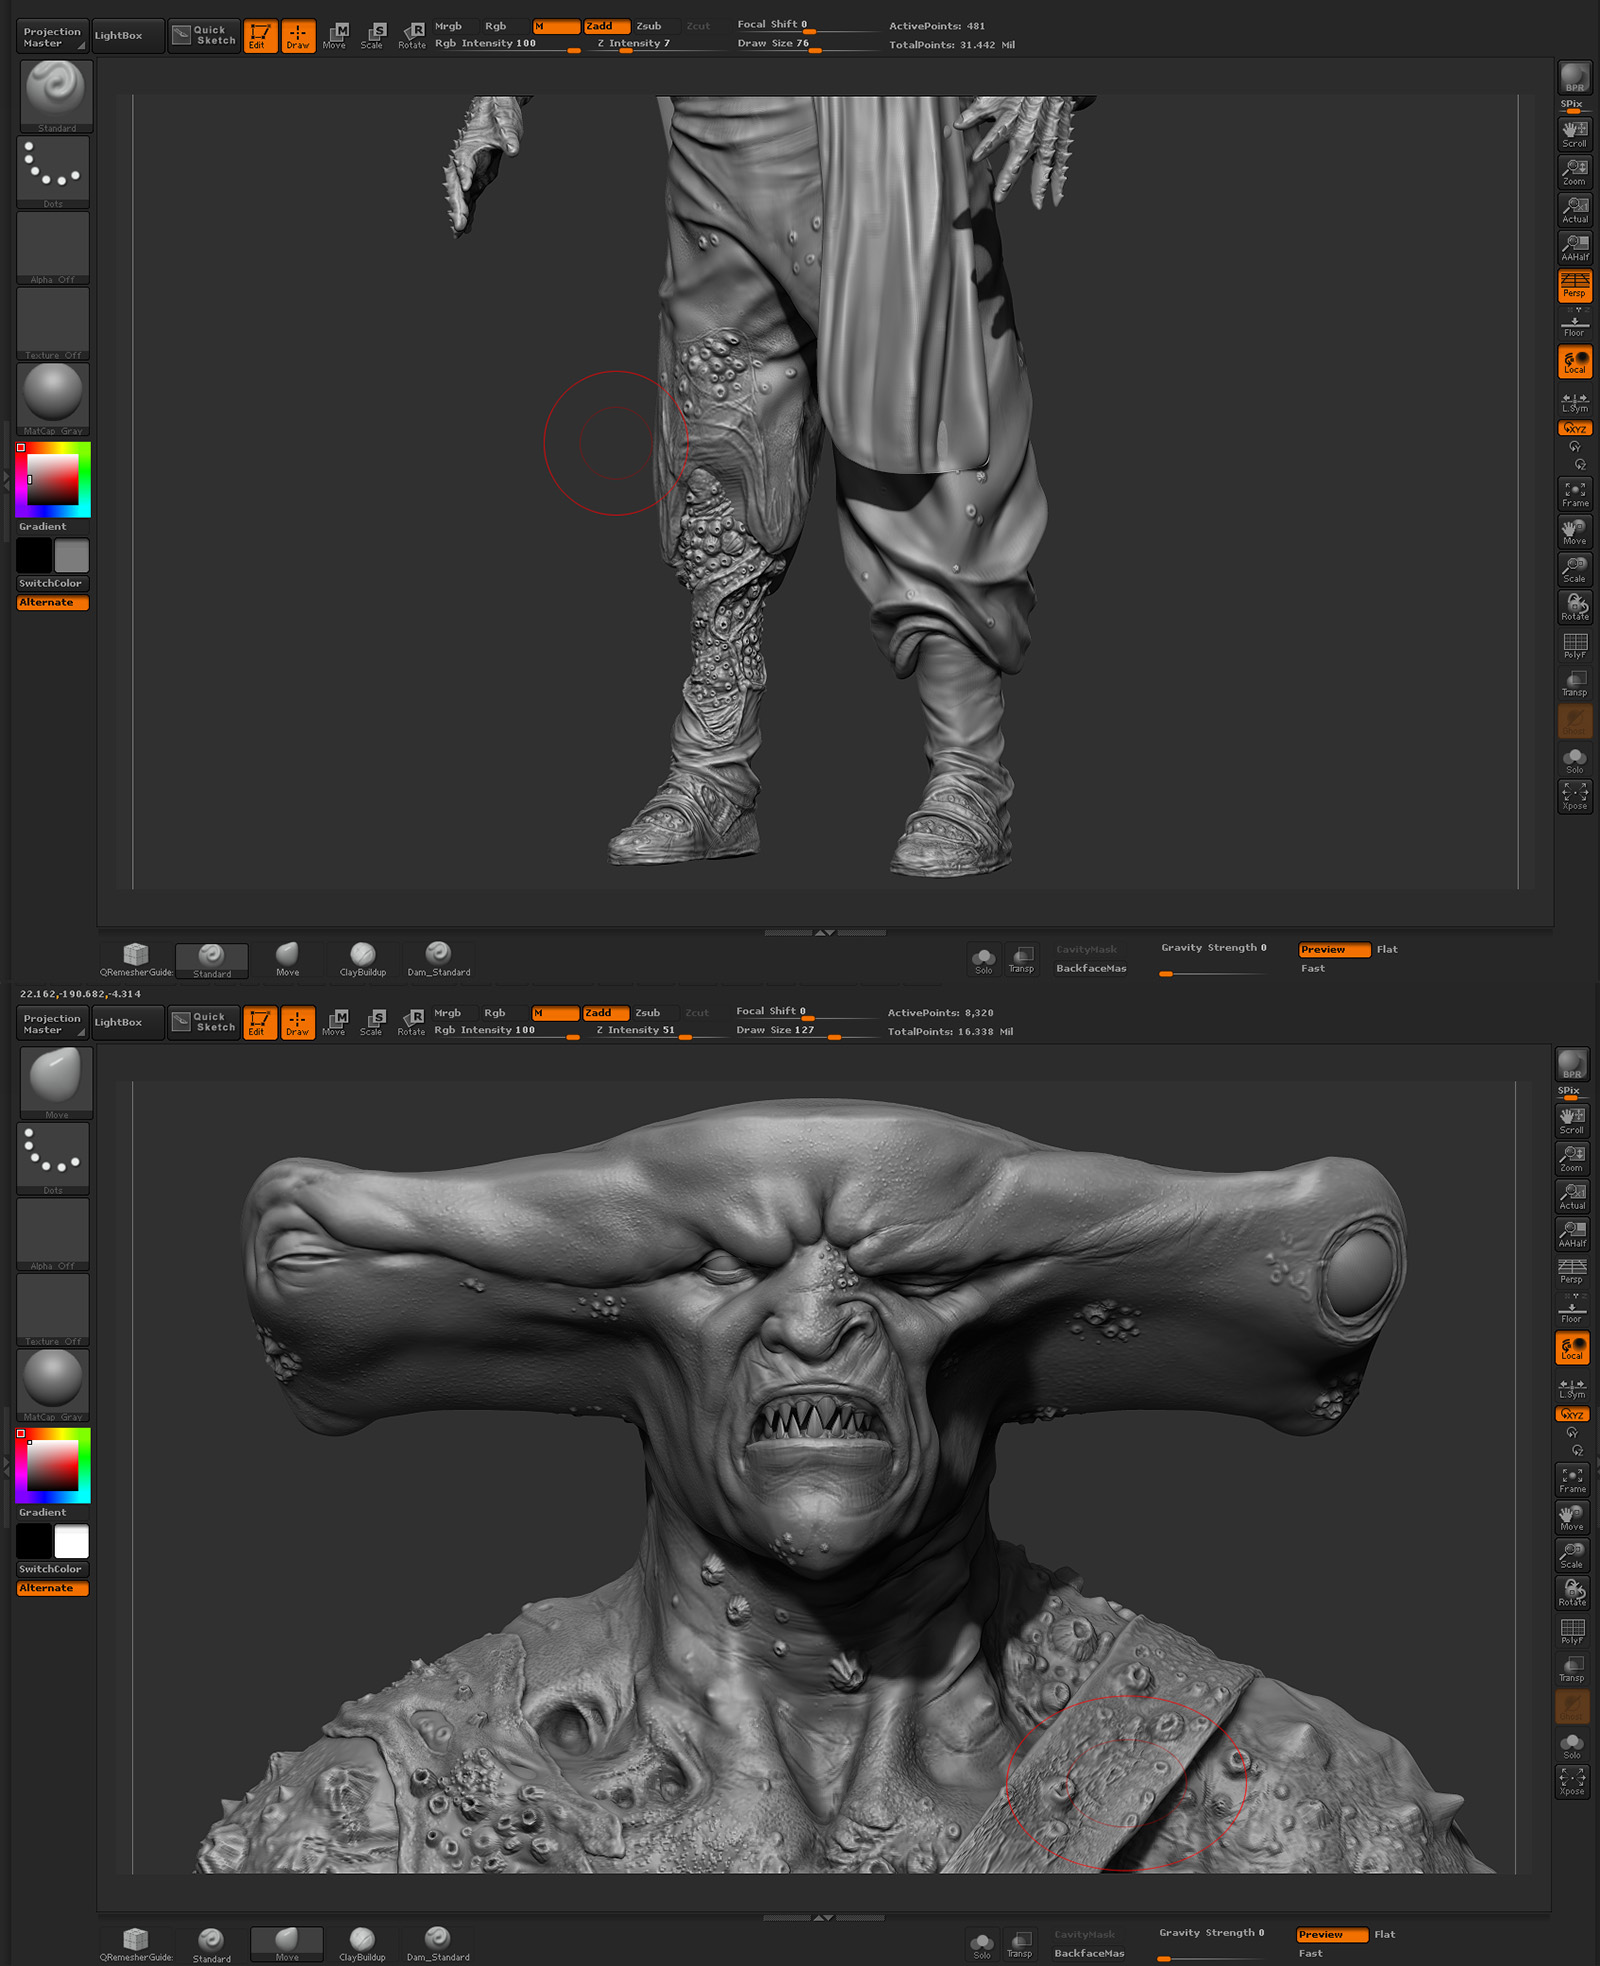The height and width of the screenshot is (1966, 1600).
Task: Select Fast render mode in top window
Action: tap(1313, 969)
